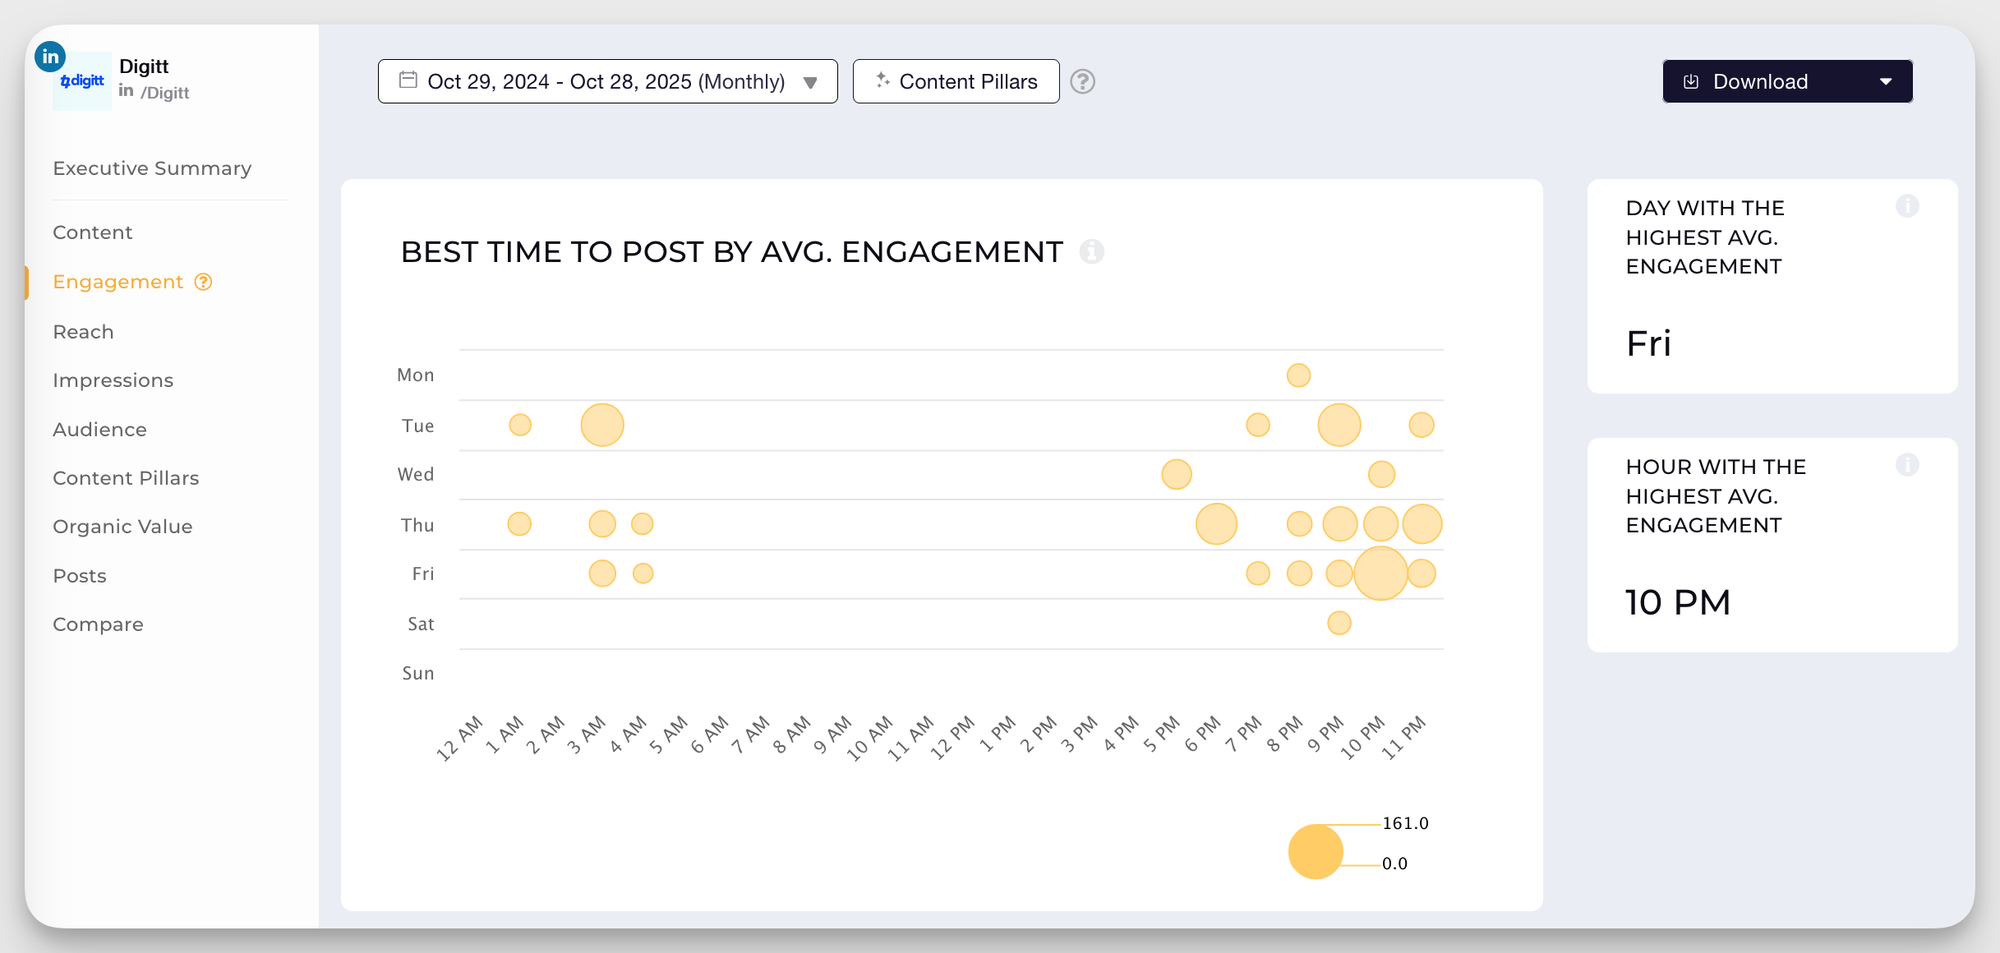Image resolution: width=2000 pixels, height=953 pixels.
Task: Click the LinkedIn platform icon
Action: [49, 56]
